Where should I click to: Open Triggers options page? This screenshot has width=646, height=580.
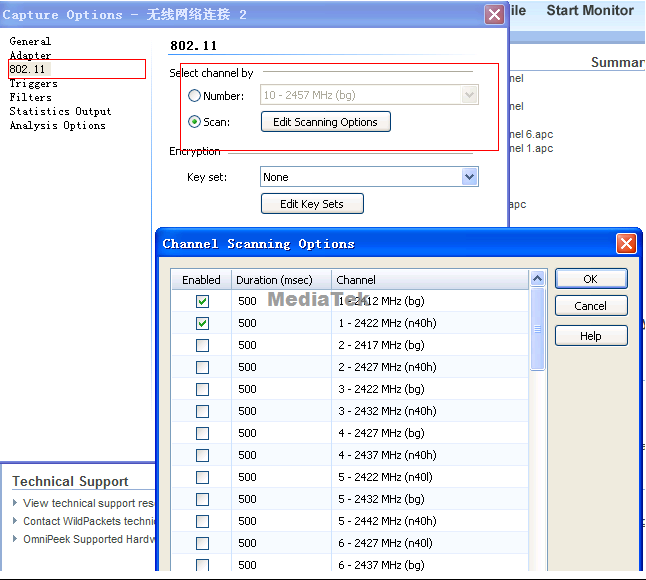[33, 84]
